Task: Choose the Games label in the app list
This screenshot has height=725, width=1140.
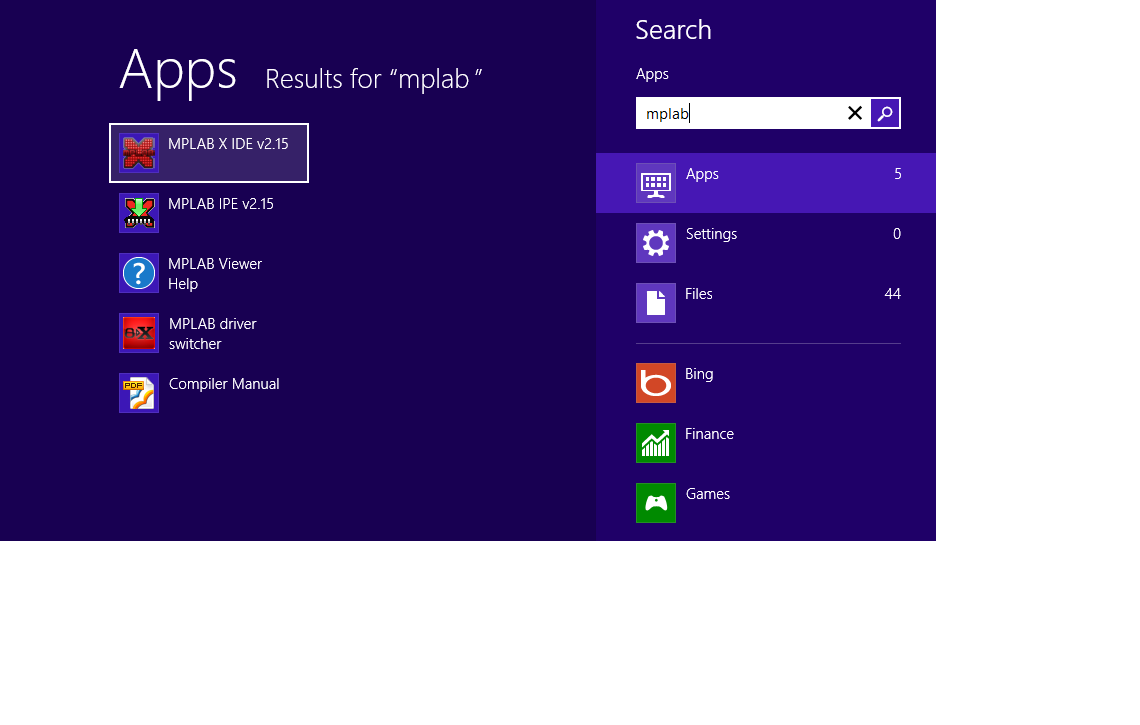Action: point(707,494)
